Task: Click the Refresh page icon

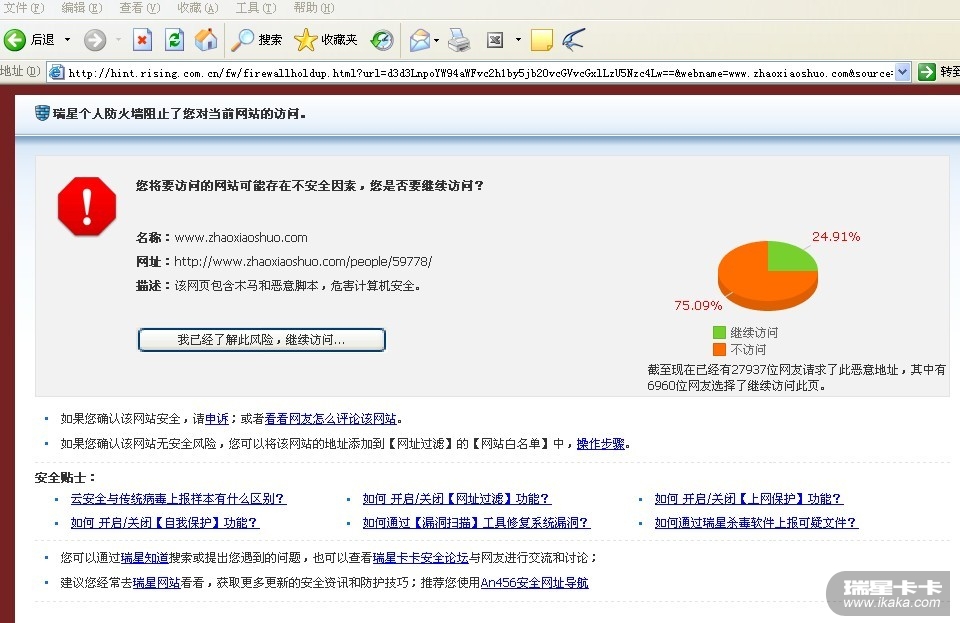Action: click(174, 40)
